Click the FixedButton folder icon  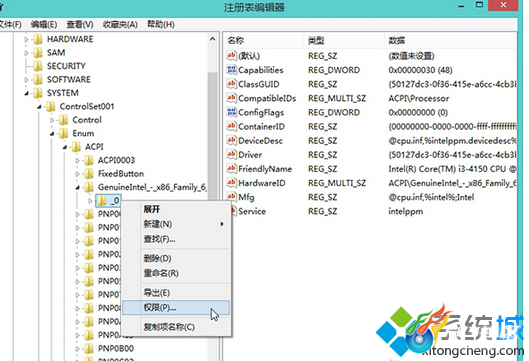pyautogui.click(x=89, y=174)
